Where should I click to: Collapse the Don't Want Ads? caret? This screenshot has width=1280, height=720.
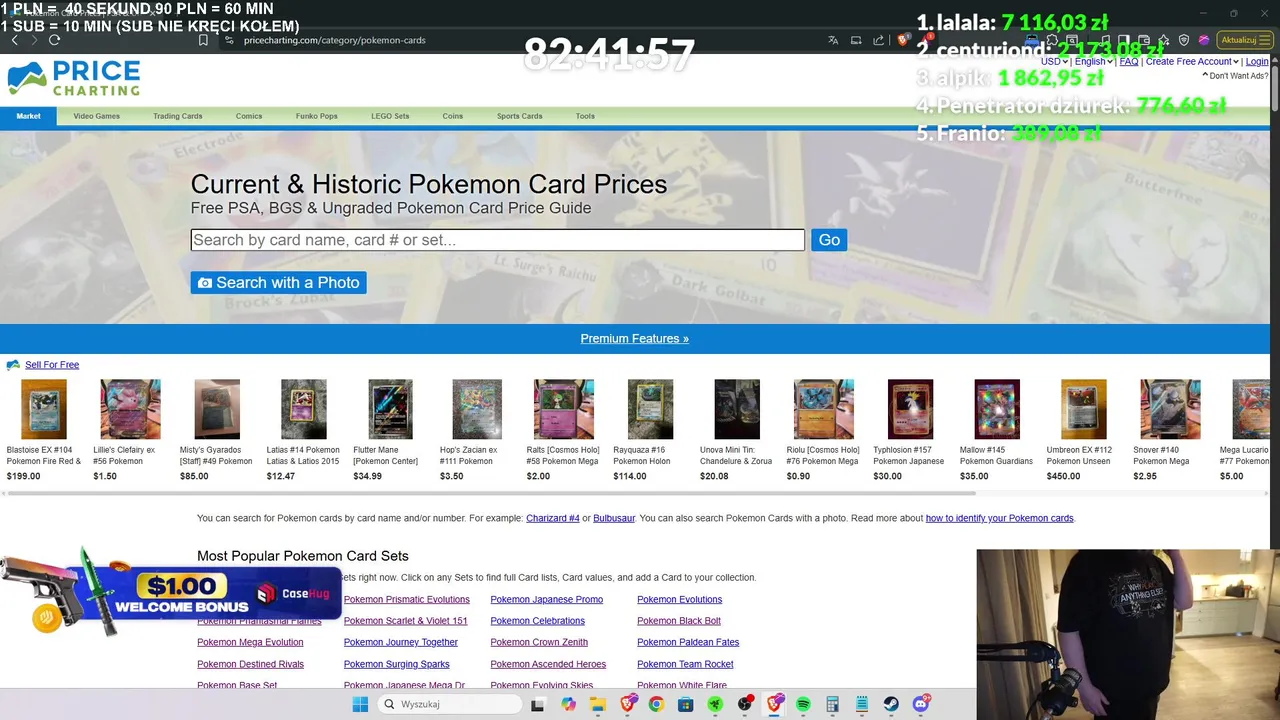1205,75
